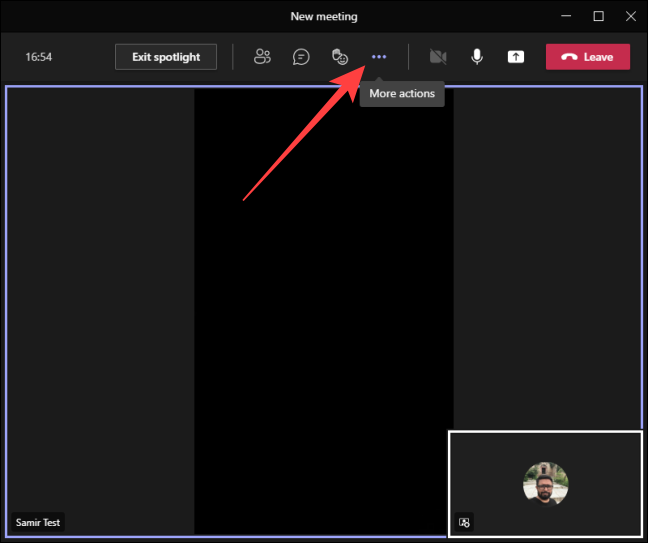Image resolution: width=648 pixels, height=543 pixels.
Task: Click the 16:54 meeting timer
Action: coord(39,57)
